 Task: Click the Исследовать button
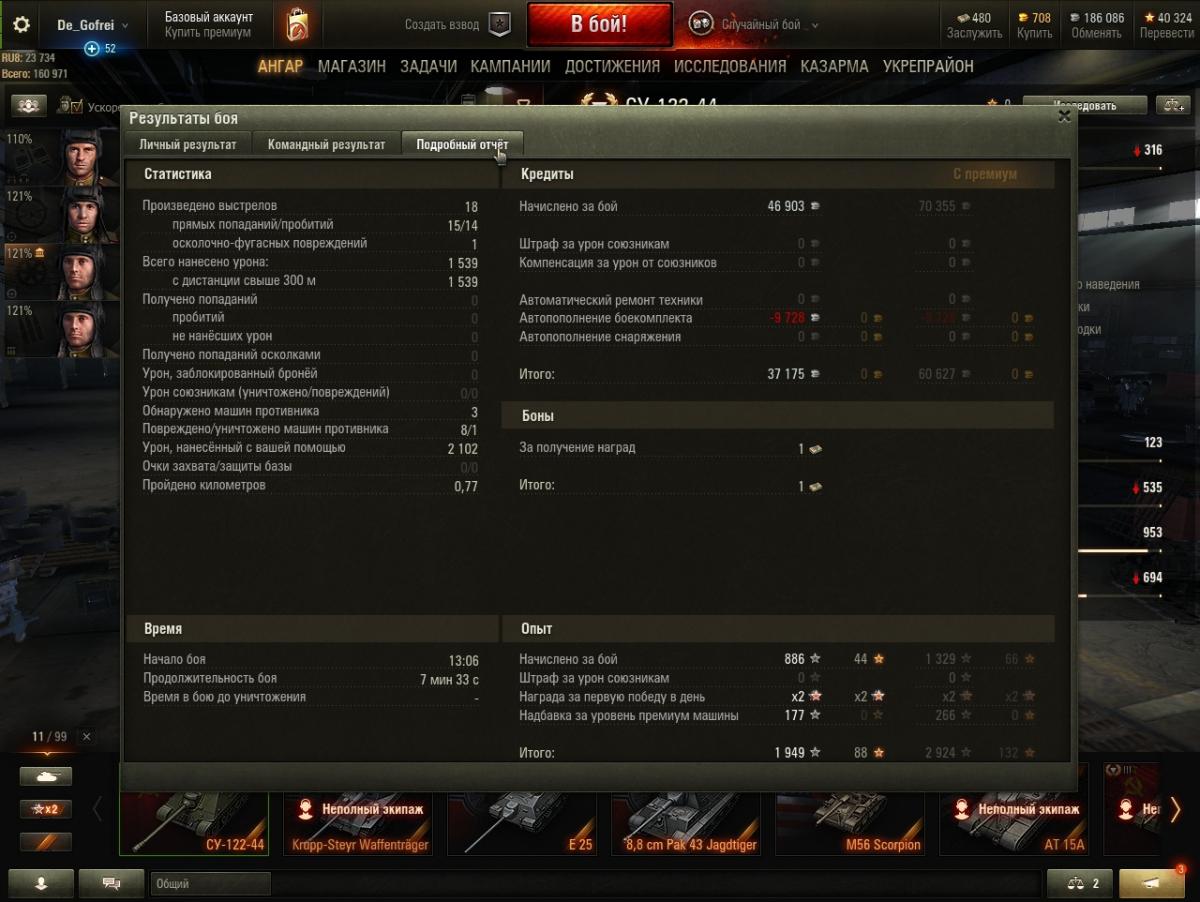tap(1084, 105)
